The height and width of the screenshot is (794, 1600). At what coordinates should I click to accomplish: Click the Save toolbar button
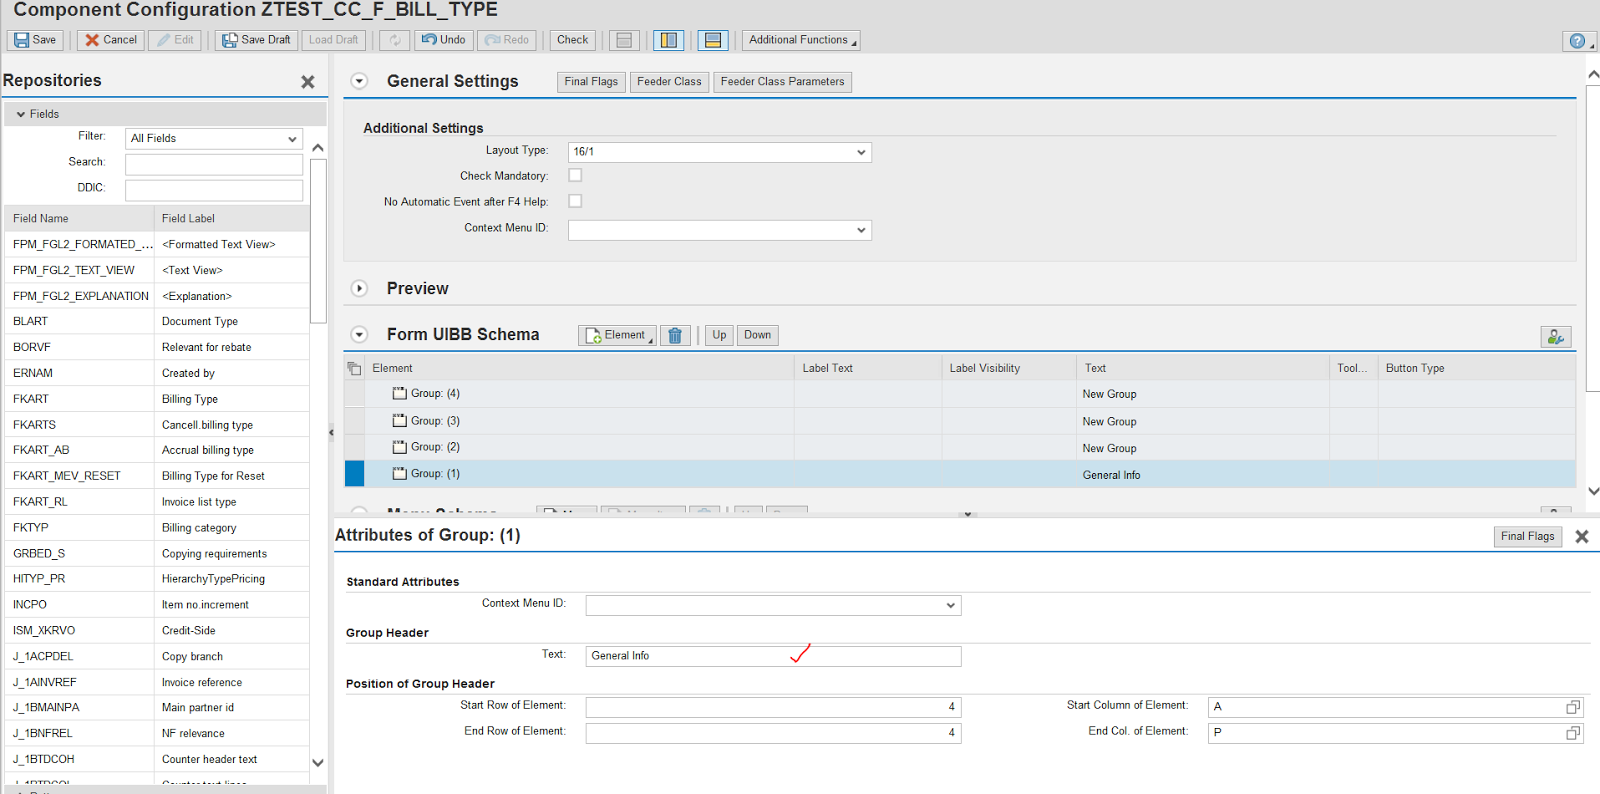(x=35, y=40)
